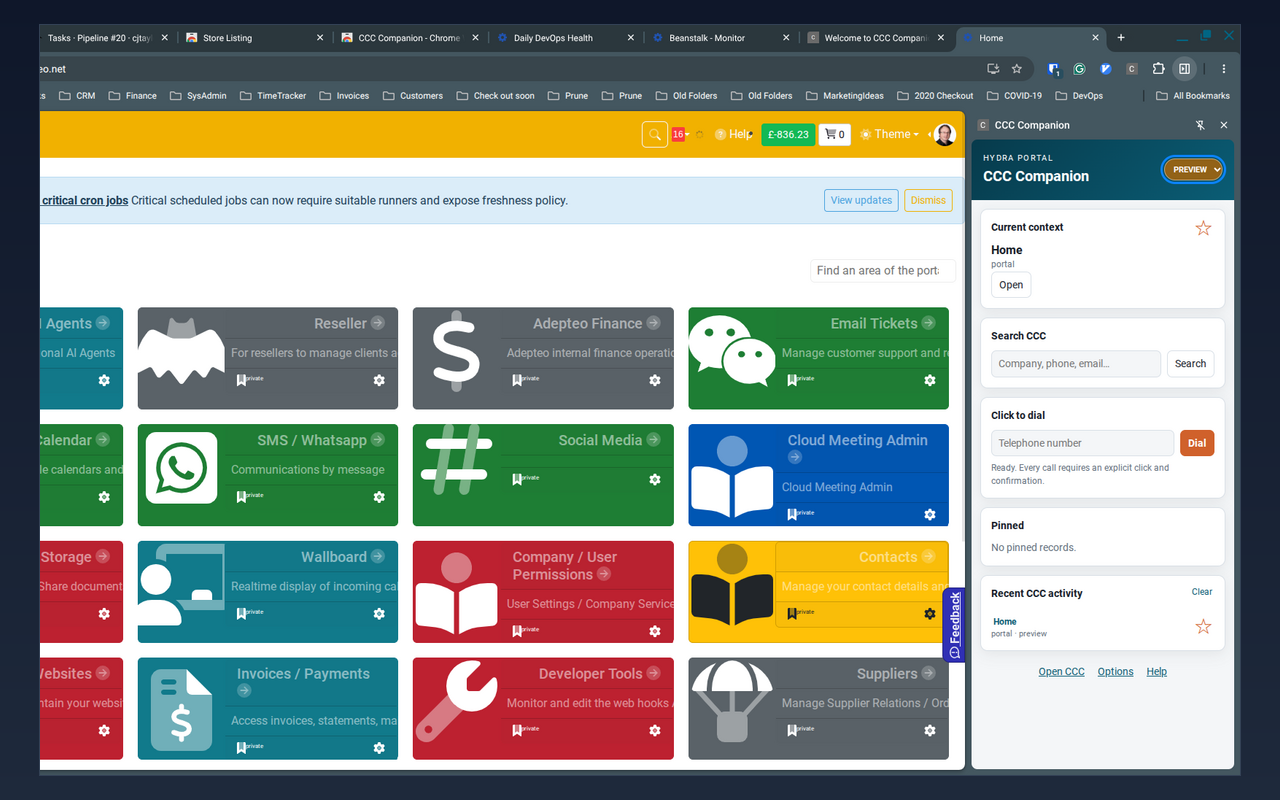
Task: Open a new browser tab
Action: click(1121, 38)
